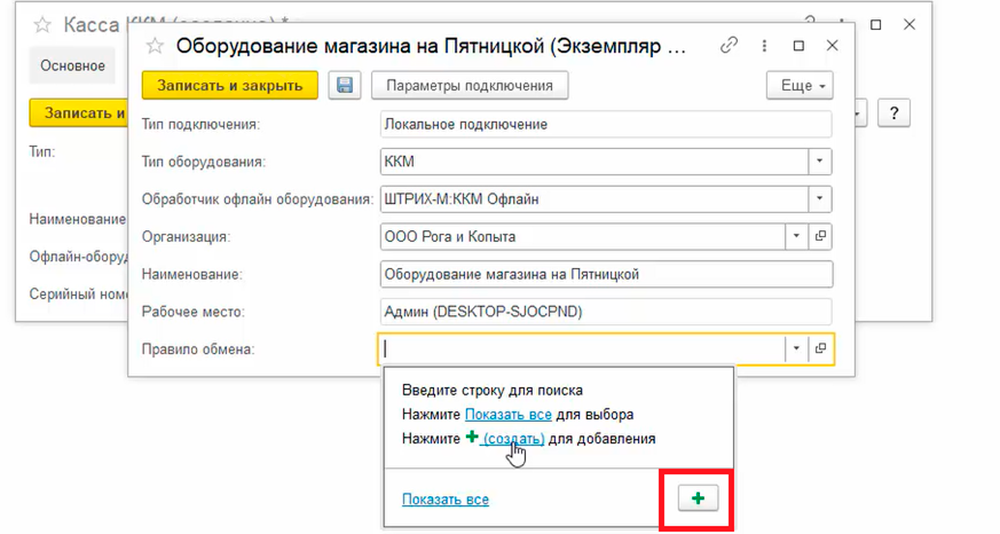Viewport: 1000px width, 534px height.
Task: Click the (создать) link in the popup
Action: (513, 438)
